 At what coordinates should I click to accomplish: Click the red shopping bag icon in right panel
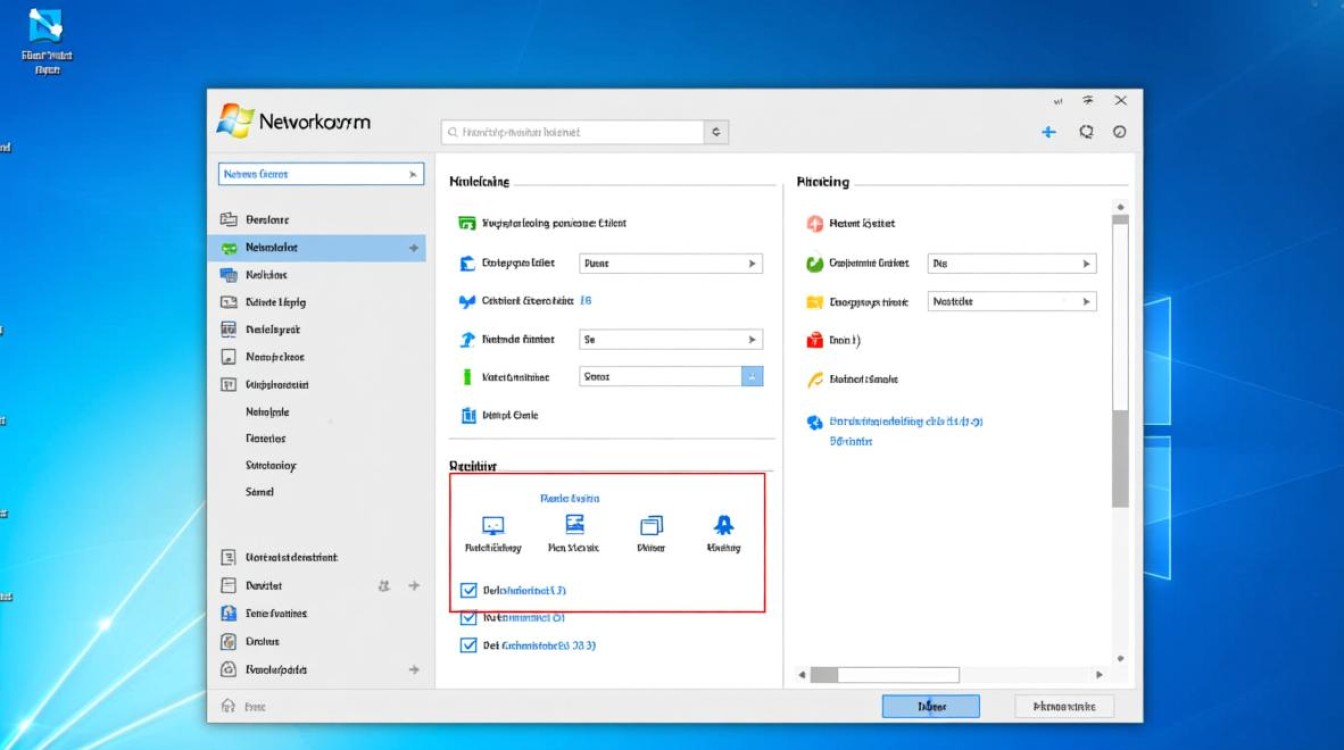[x=814, y=340]
